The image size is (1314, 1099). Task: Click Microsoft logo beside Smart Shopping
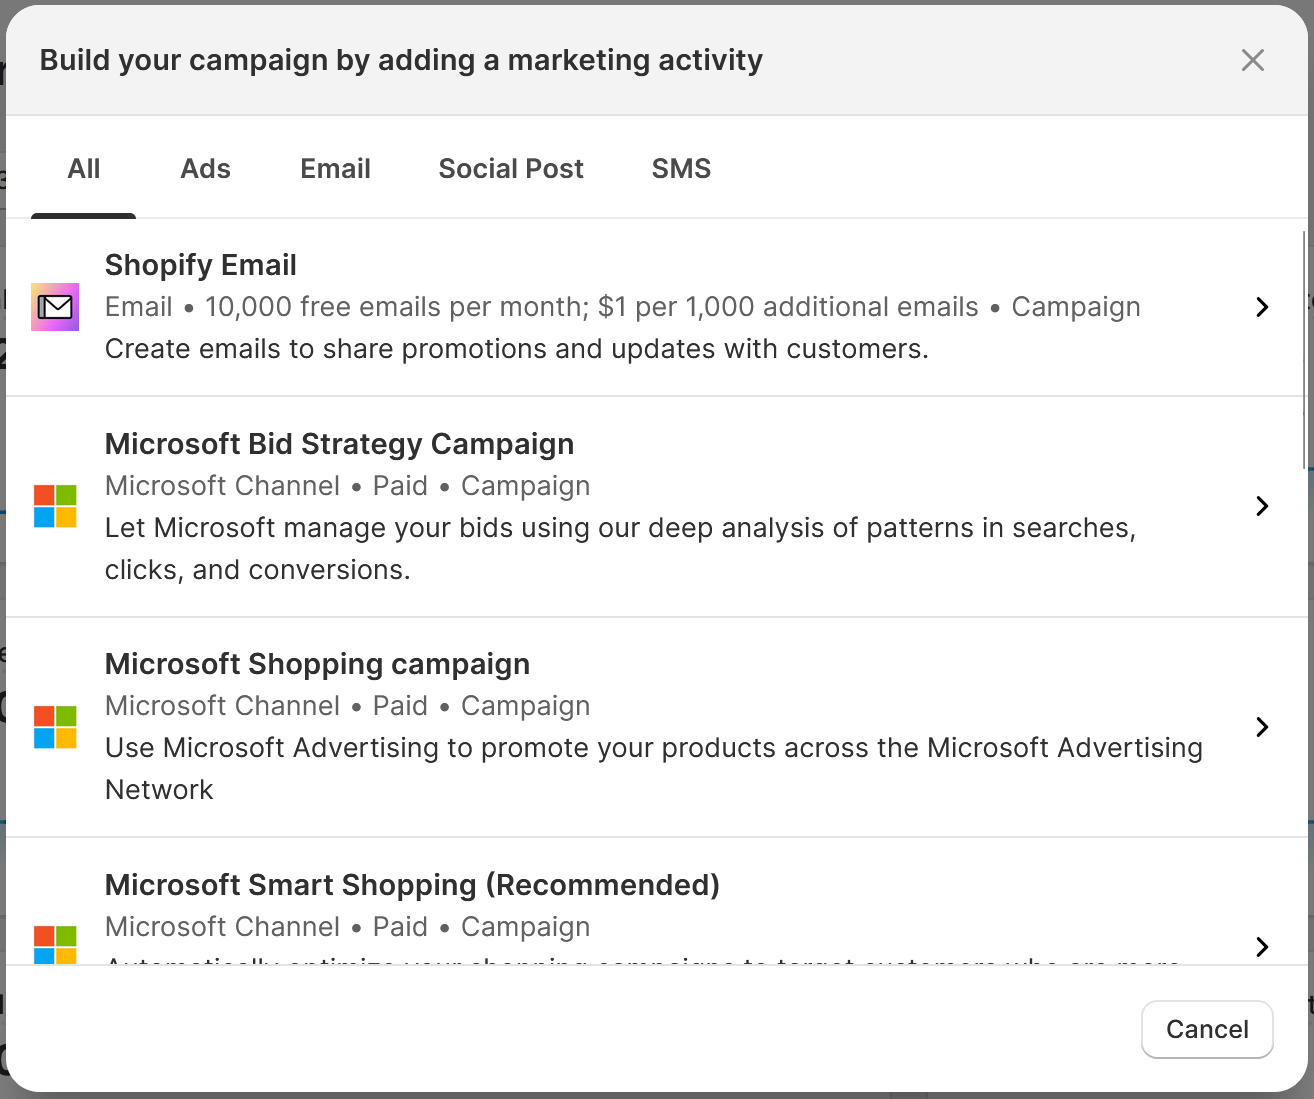click(x=55, y=945)
